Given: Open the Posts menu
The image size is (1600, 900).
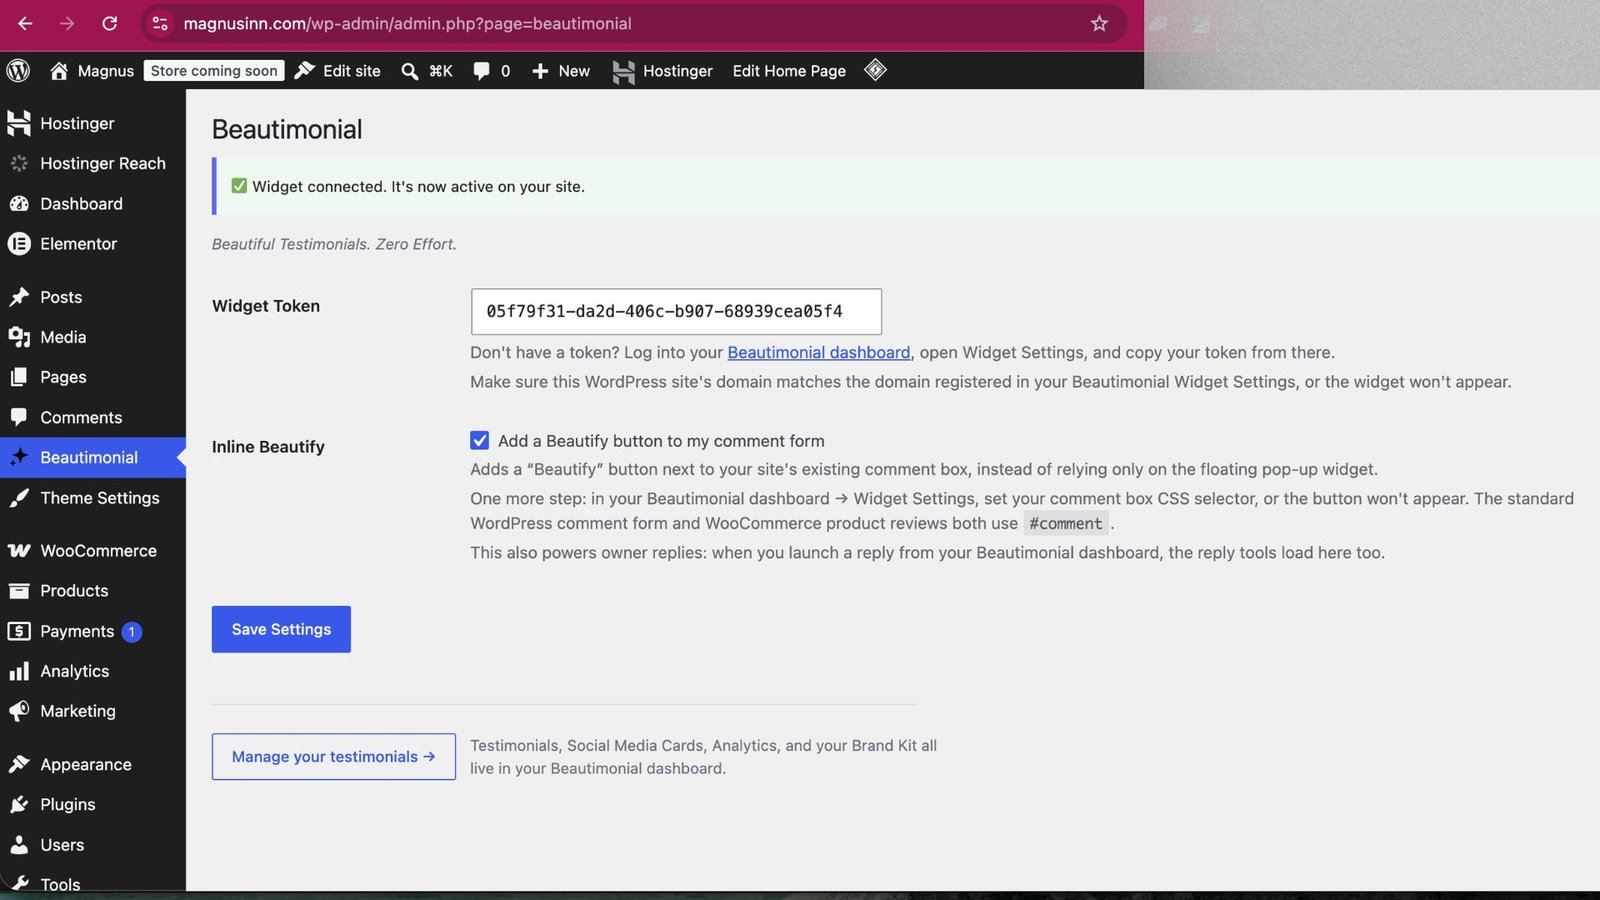Looking at the screenshot, I should click(93, 297).
